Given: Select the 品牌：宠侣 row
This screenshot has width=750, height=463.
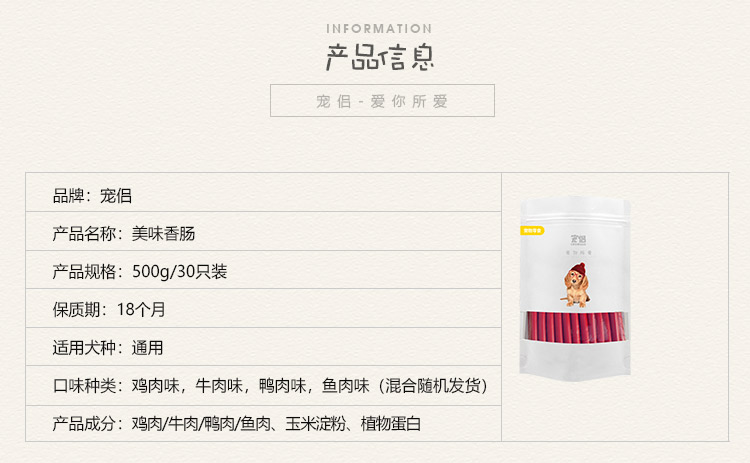Looking at the screenshot, I should click(x=263, y=192).
